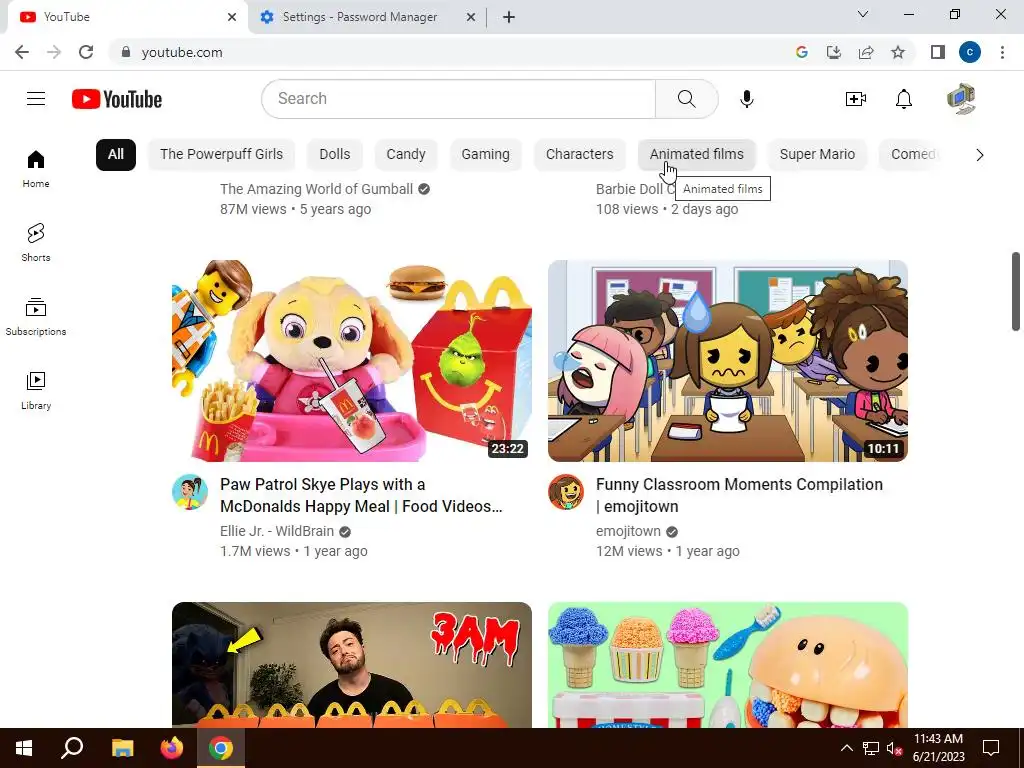This screenshot has width=1024, height=768.
Task: Open the Ellie Jr. - WildBrain channel link
Action: pyautogui.click(x=277, y=531)
